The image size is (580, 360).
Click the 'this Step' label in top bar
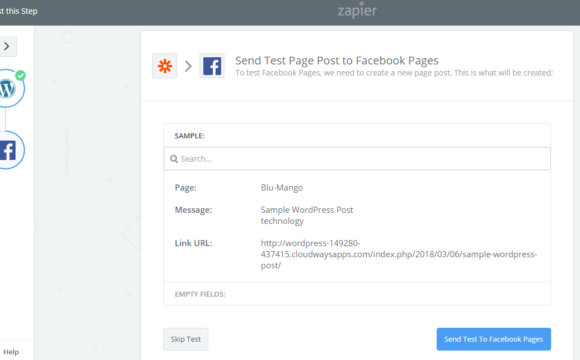21,11
